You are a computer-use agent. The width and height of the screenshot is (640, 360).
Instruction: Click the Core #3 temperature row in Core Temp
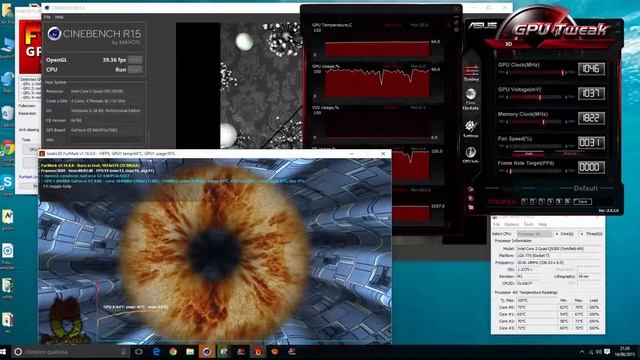click(548, 328)
